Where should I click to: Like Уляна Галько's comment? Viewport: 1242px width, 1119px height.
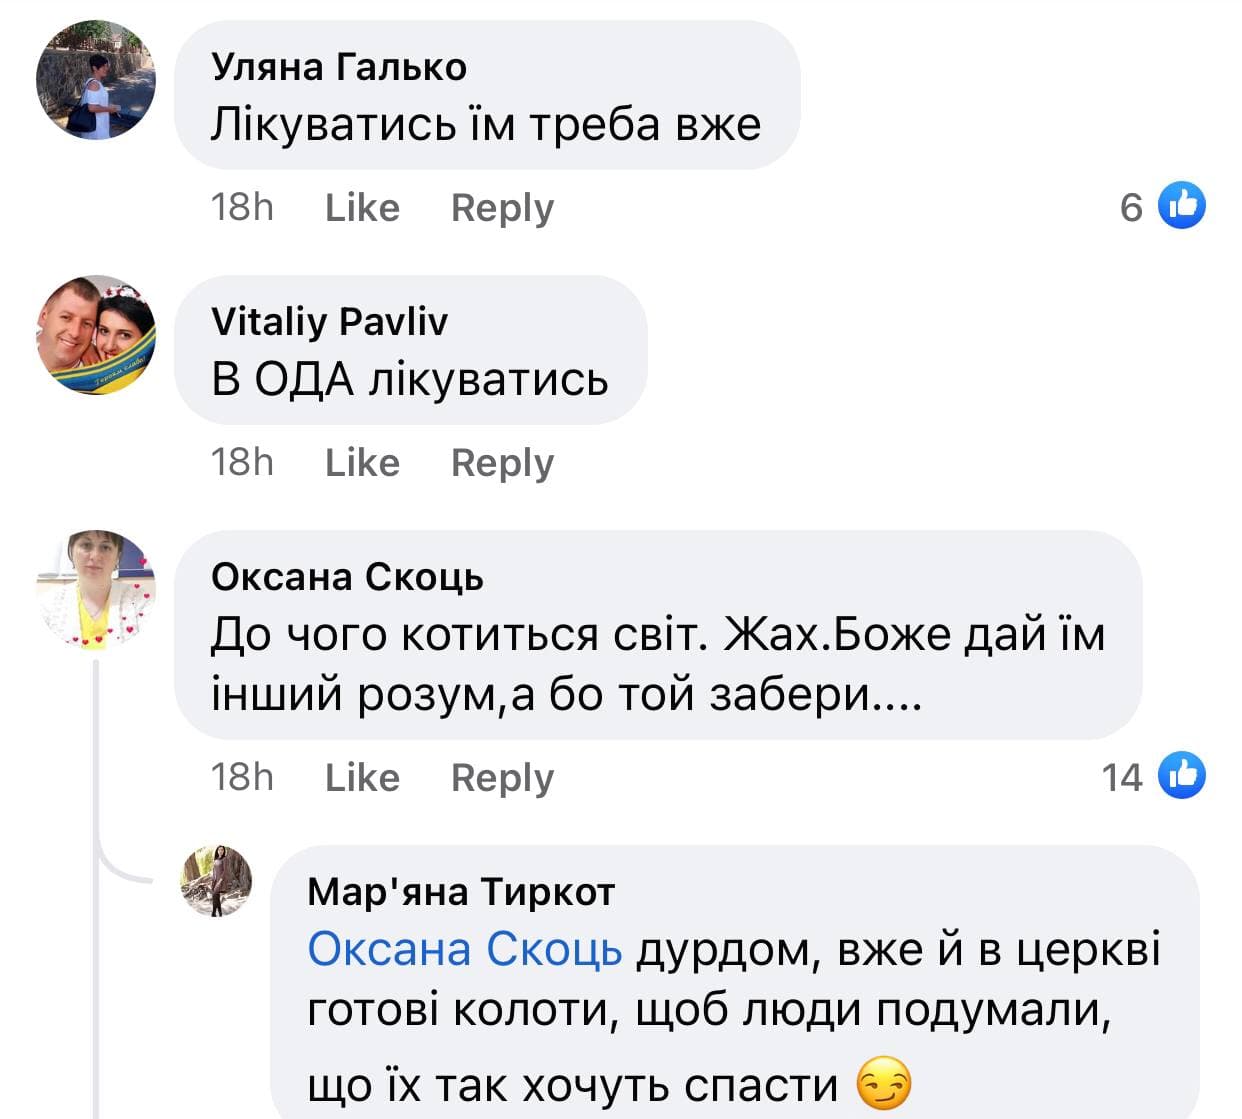pos(362,207)
